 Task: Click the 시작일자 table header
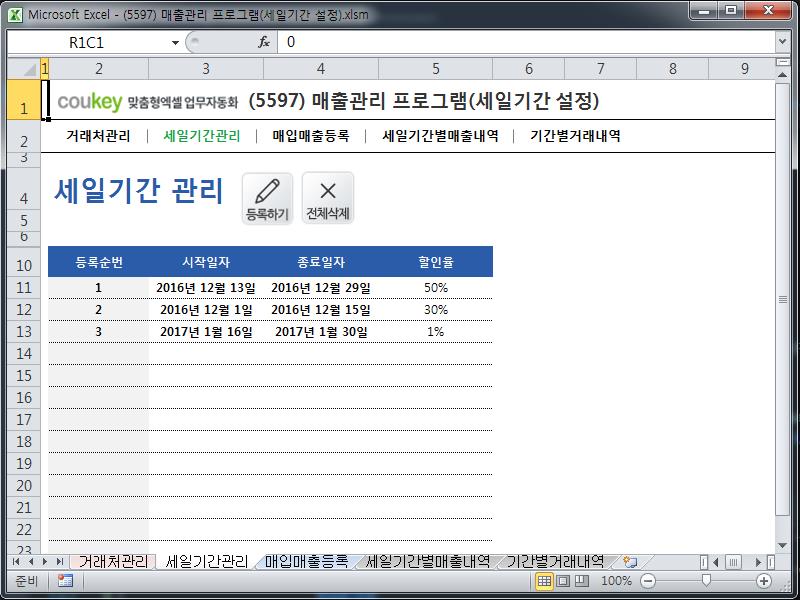point(206,262)
